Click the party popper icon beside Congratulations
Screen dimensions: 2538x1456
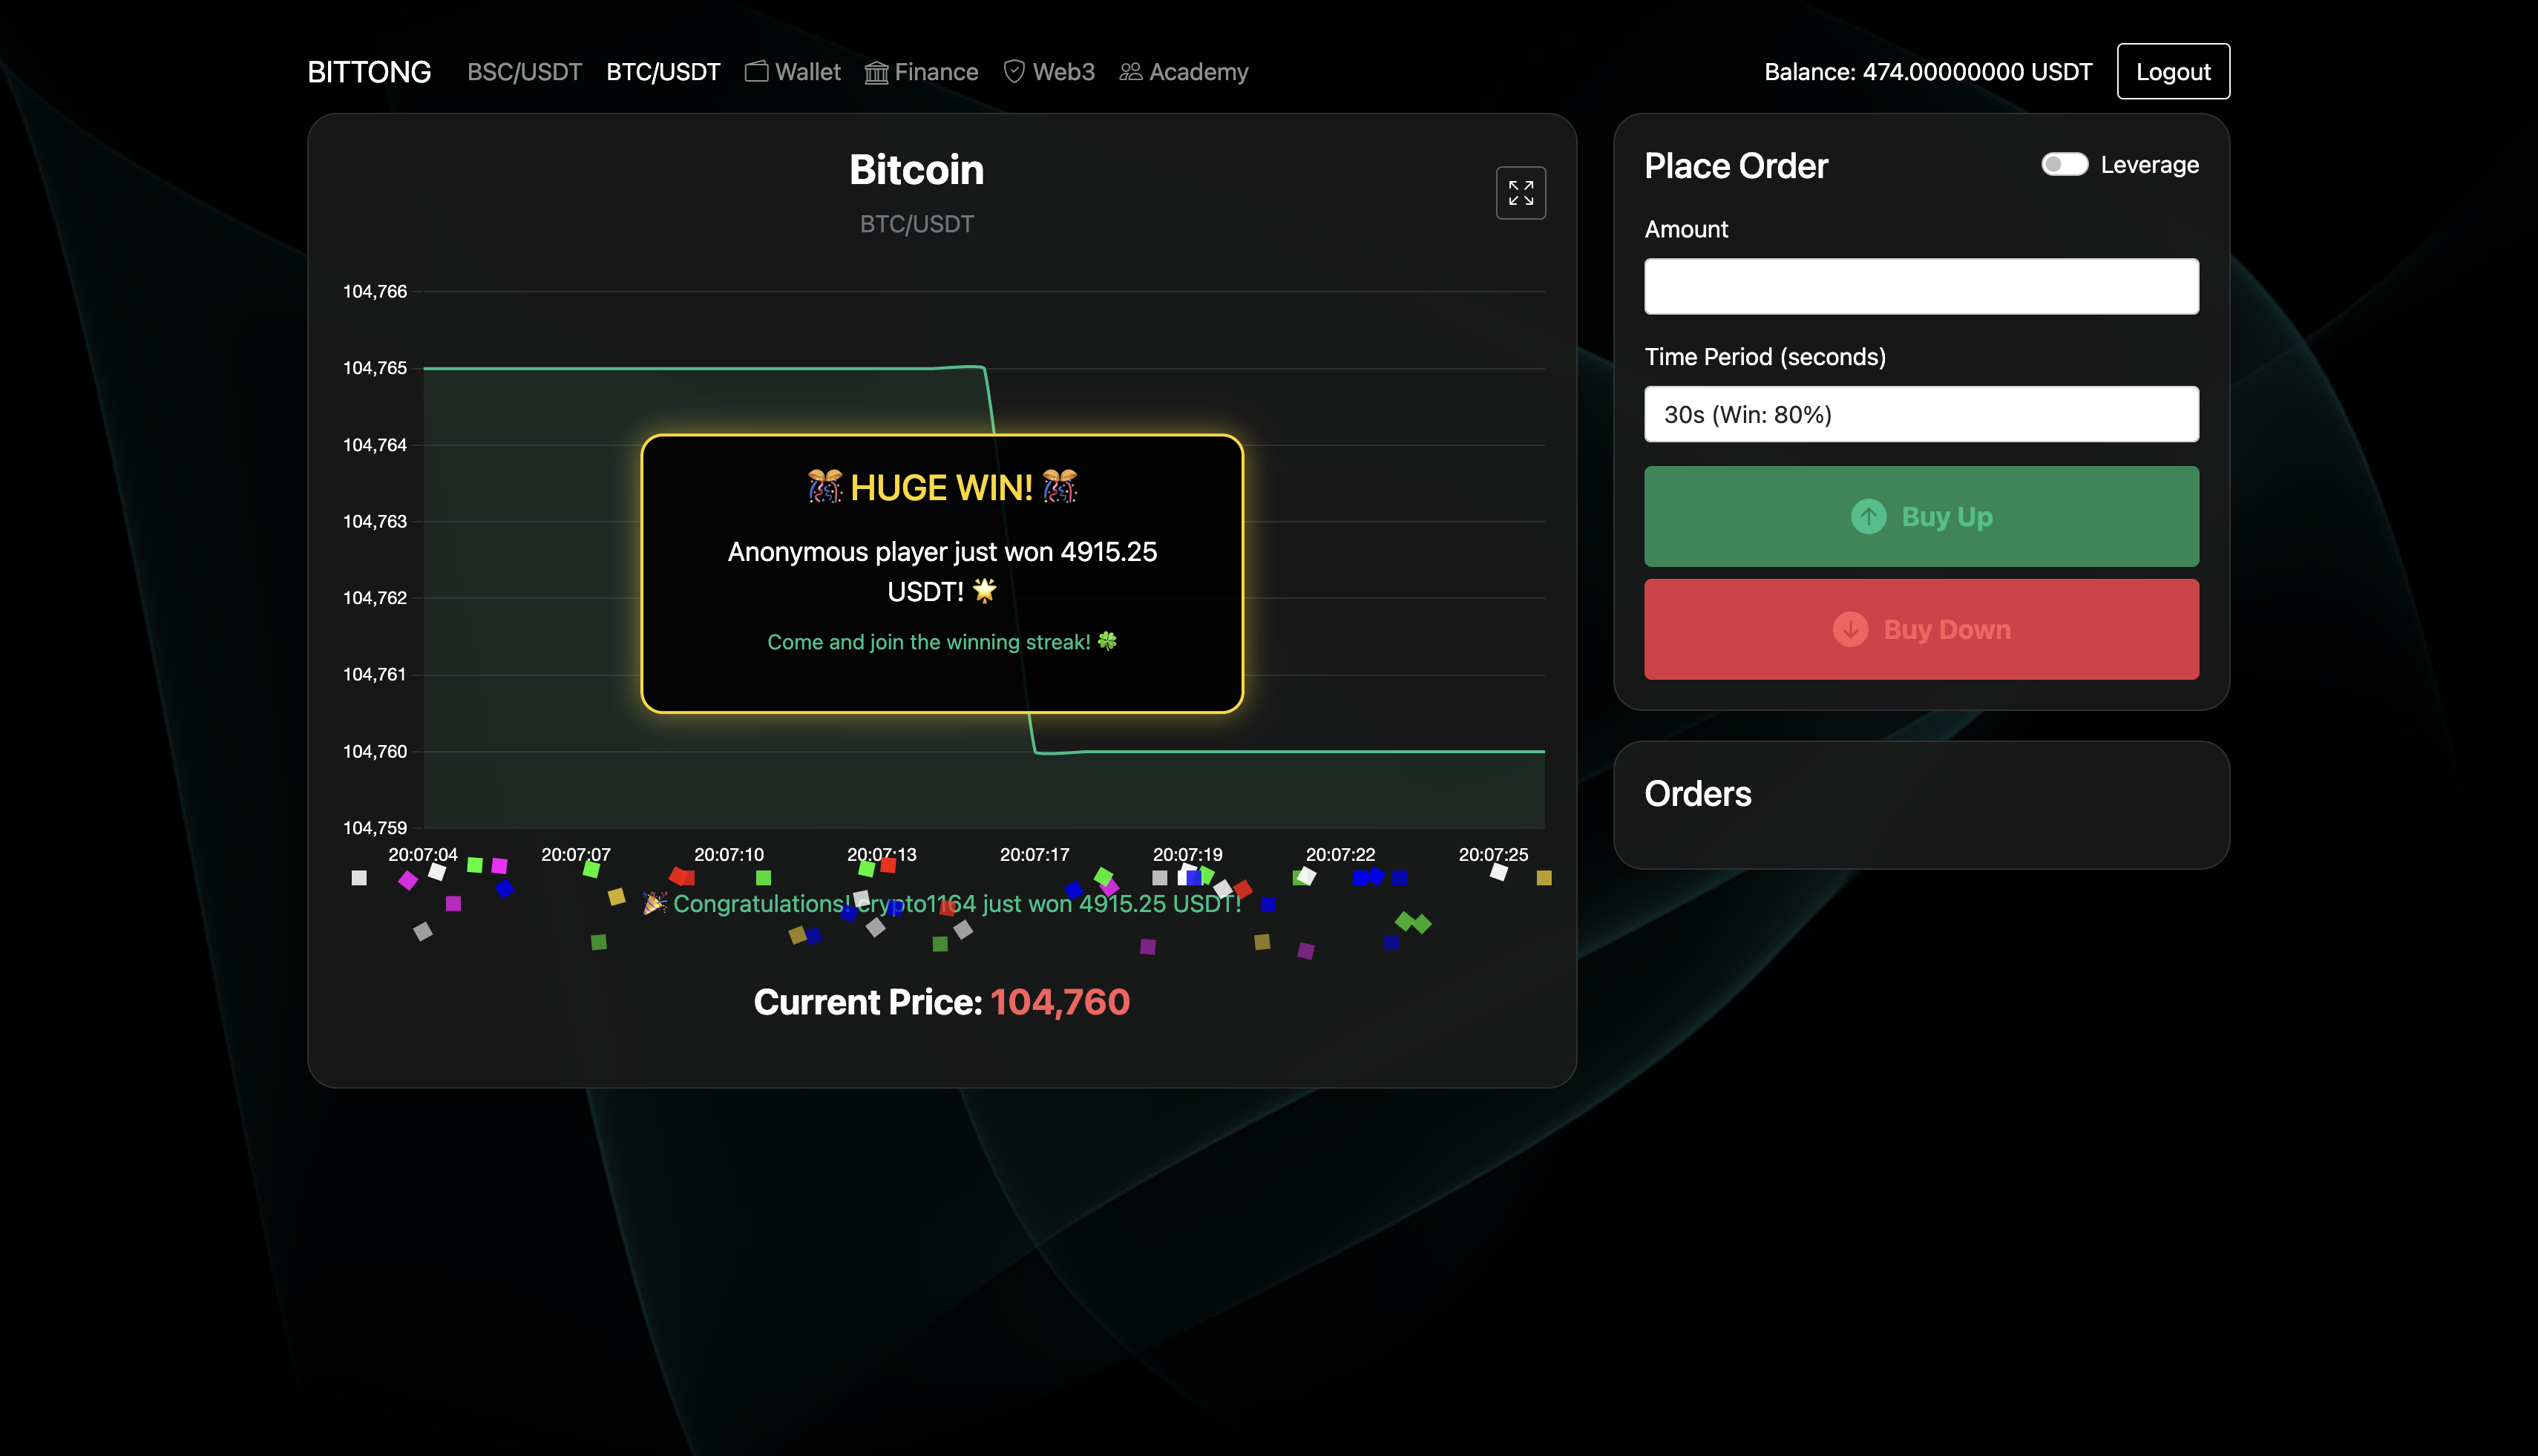(x=654, y=903)
